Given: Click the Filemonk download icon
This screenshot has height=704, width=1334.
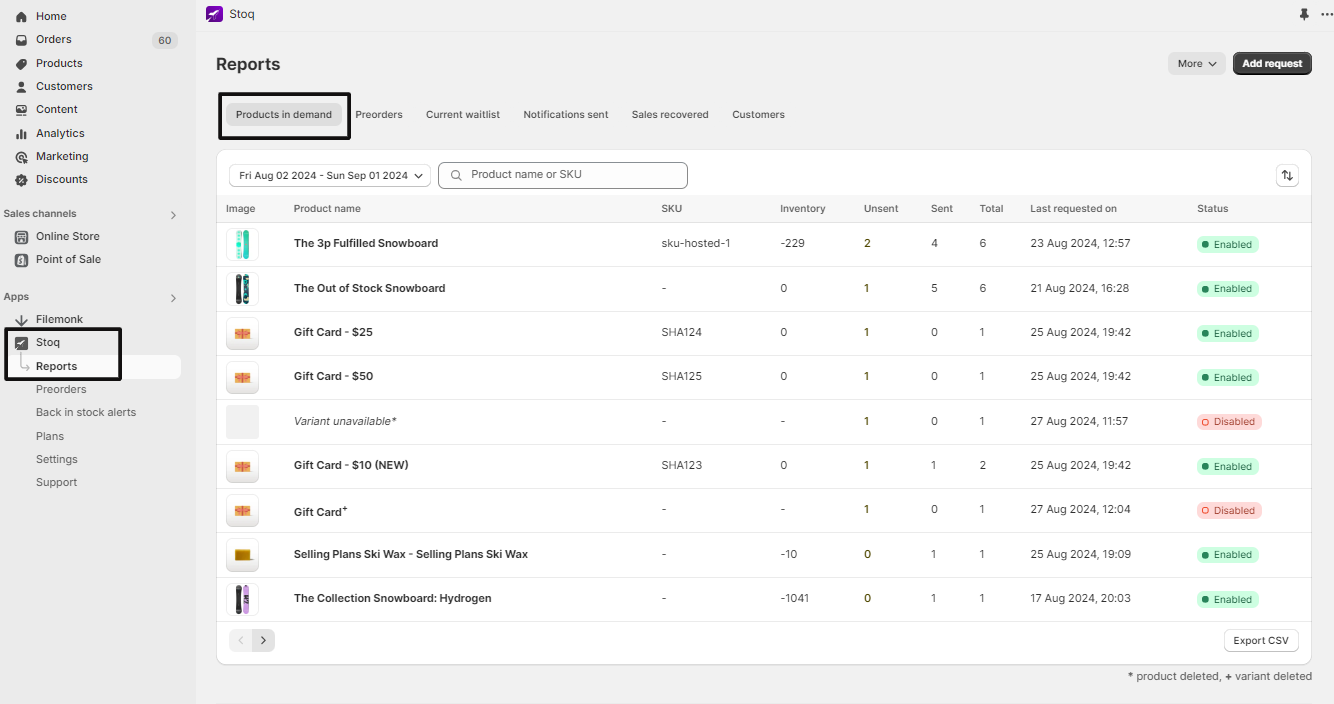Looking at the screenshot, I should click(x=21, y=320).
